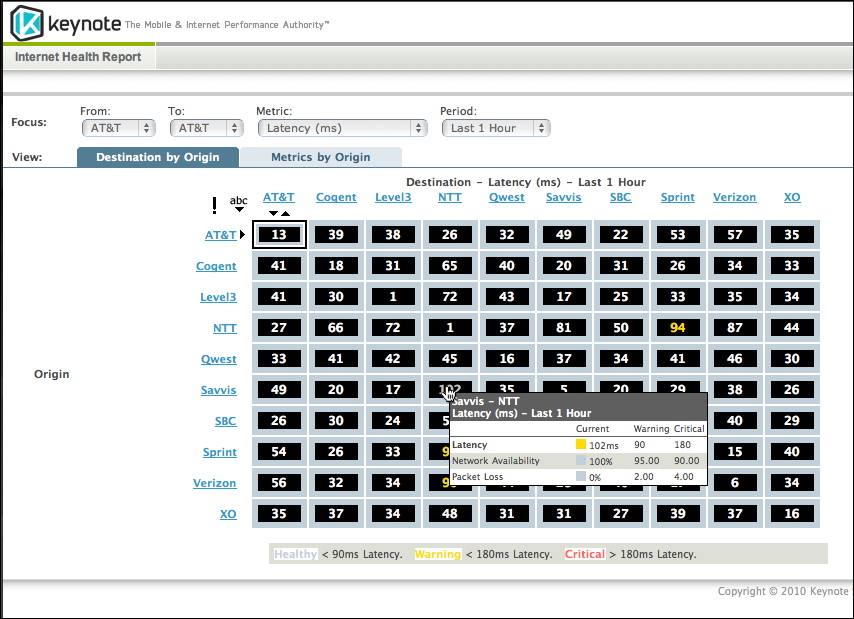854x619 pixels.
Task: Select the NTT origin, Verizon destination cell 87
Action: tap(735, 328)
